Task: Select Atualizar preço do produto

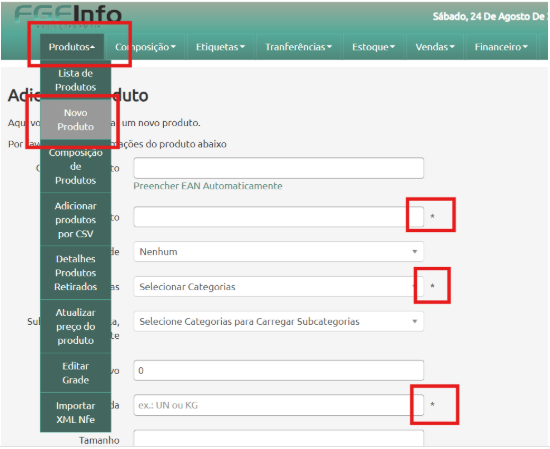Action: click(x=76, y=326)
